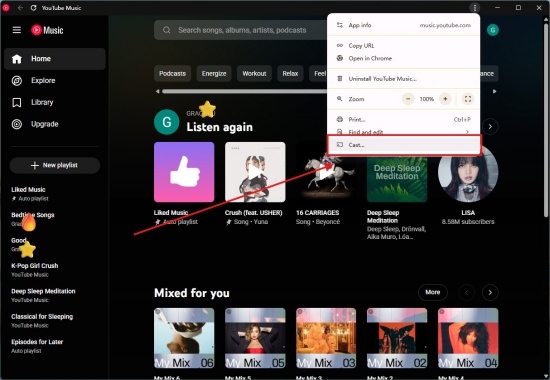Select Uninstall YouTube Music
The width and height of the screenshot is (550, 380).
pos(403,79)
